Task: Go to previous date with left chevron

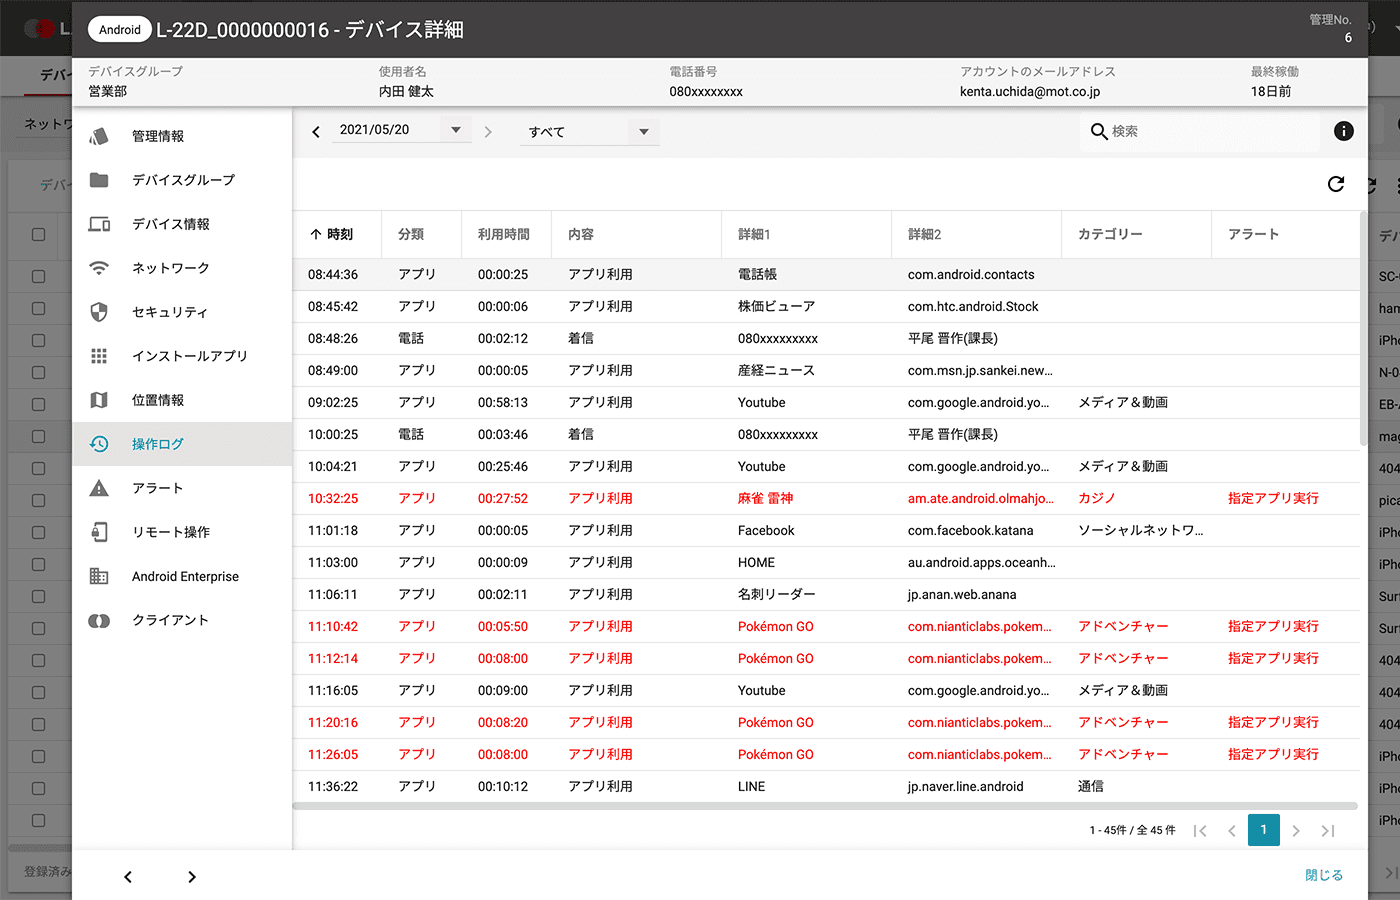Action: [x=316, y=131]
